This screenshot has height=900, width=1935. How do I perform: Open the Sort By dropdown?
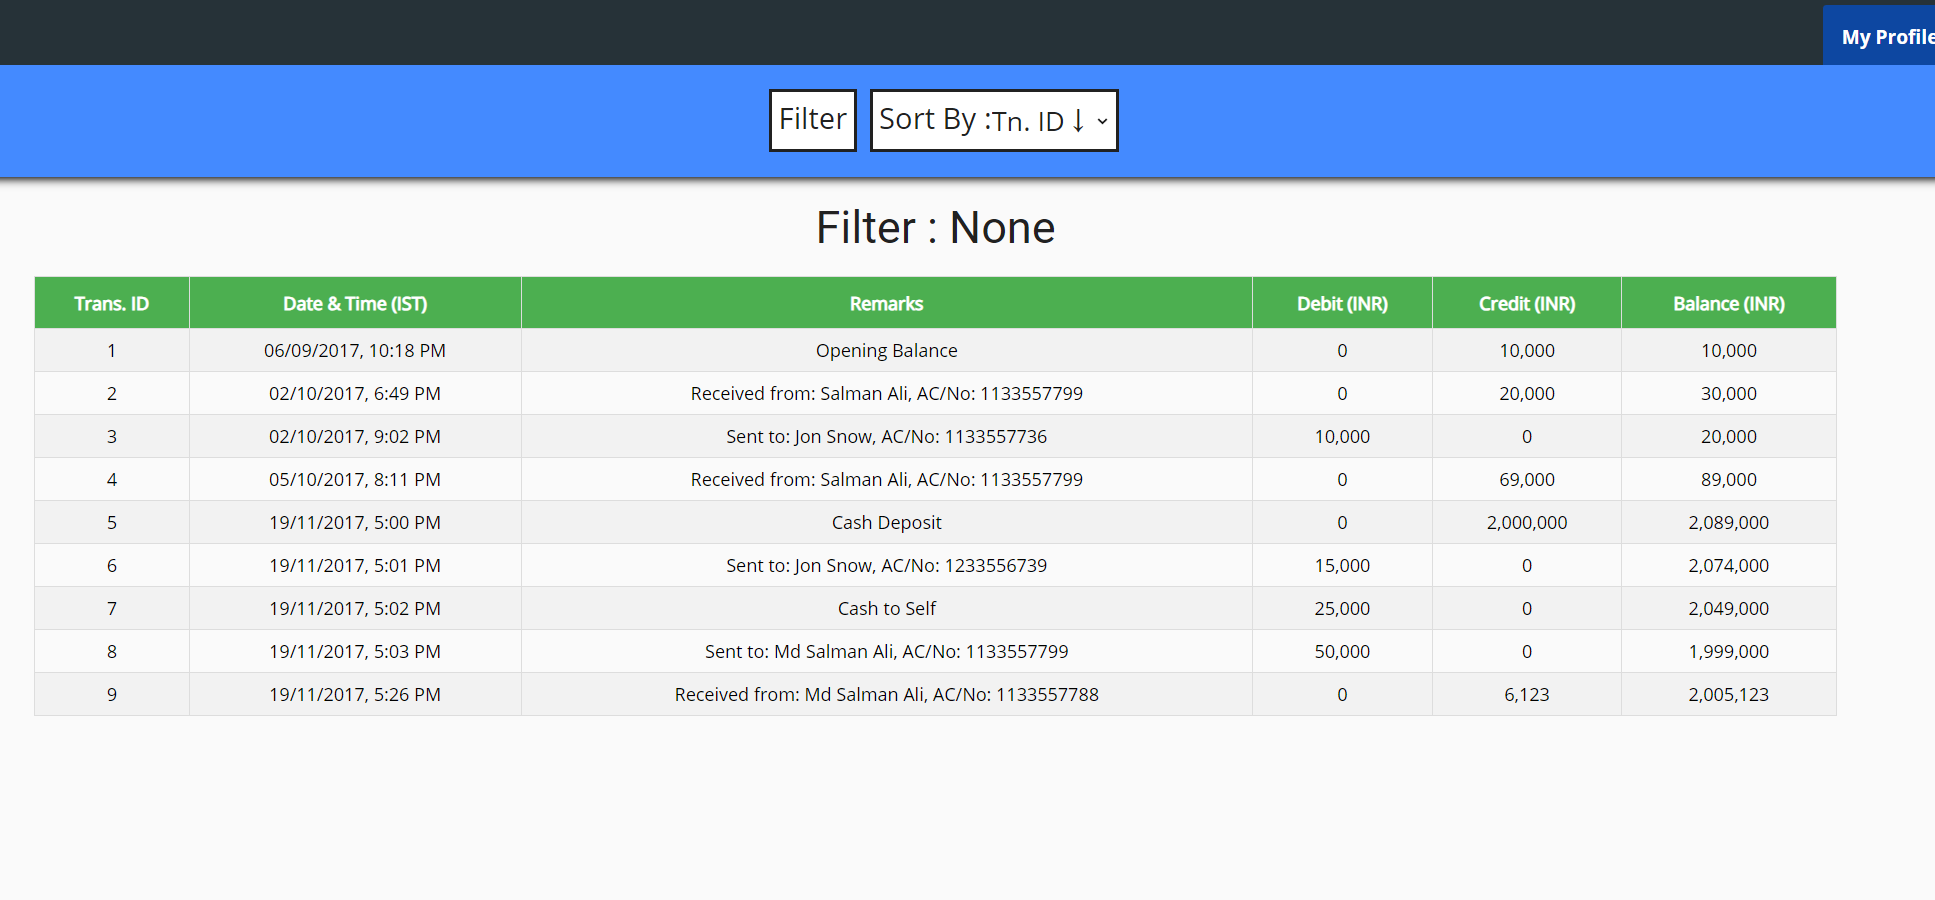click(993, 120)
